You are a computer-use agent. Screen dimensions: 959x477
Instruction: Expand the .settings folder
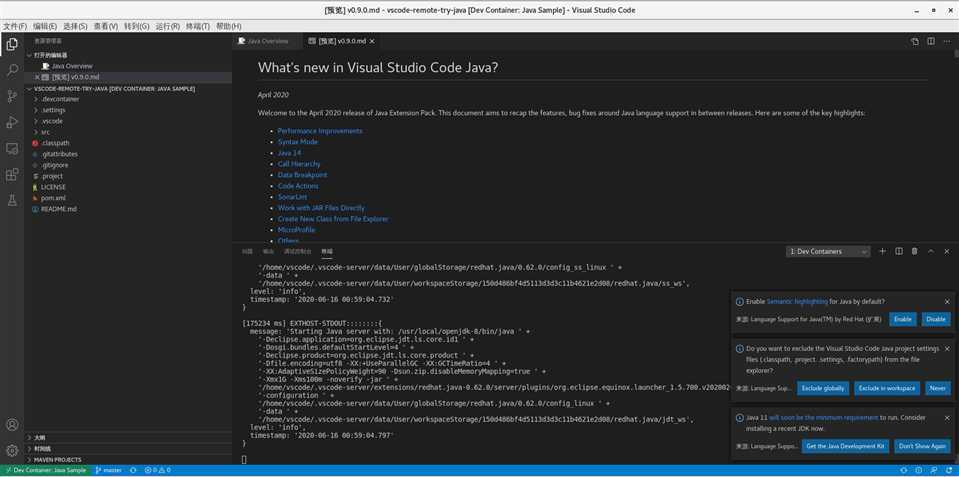128,110
